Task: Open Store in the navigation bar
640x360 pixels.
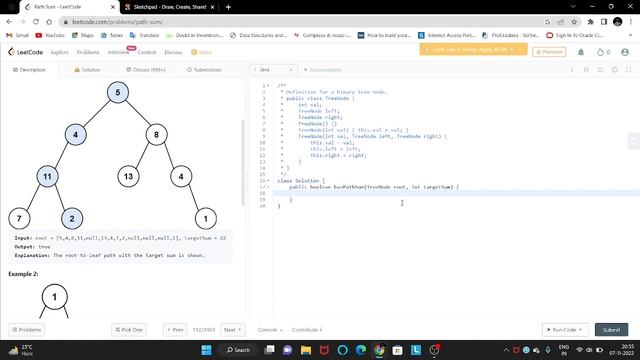Action: pos(202,52)
